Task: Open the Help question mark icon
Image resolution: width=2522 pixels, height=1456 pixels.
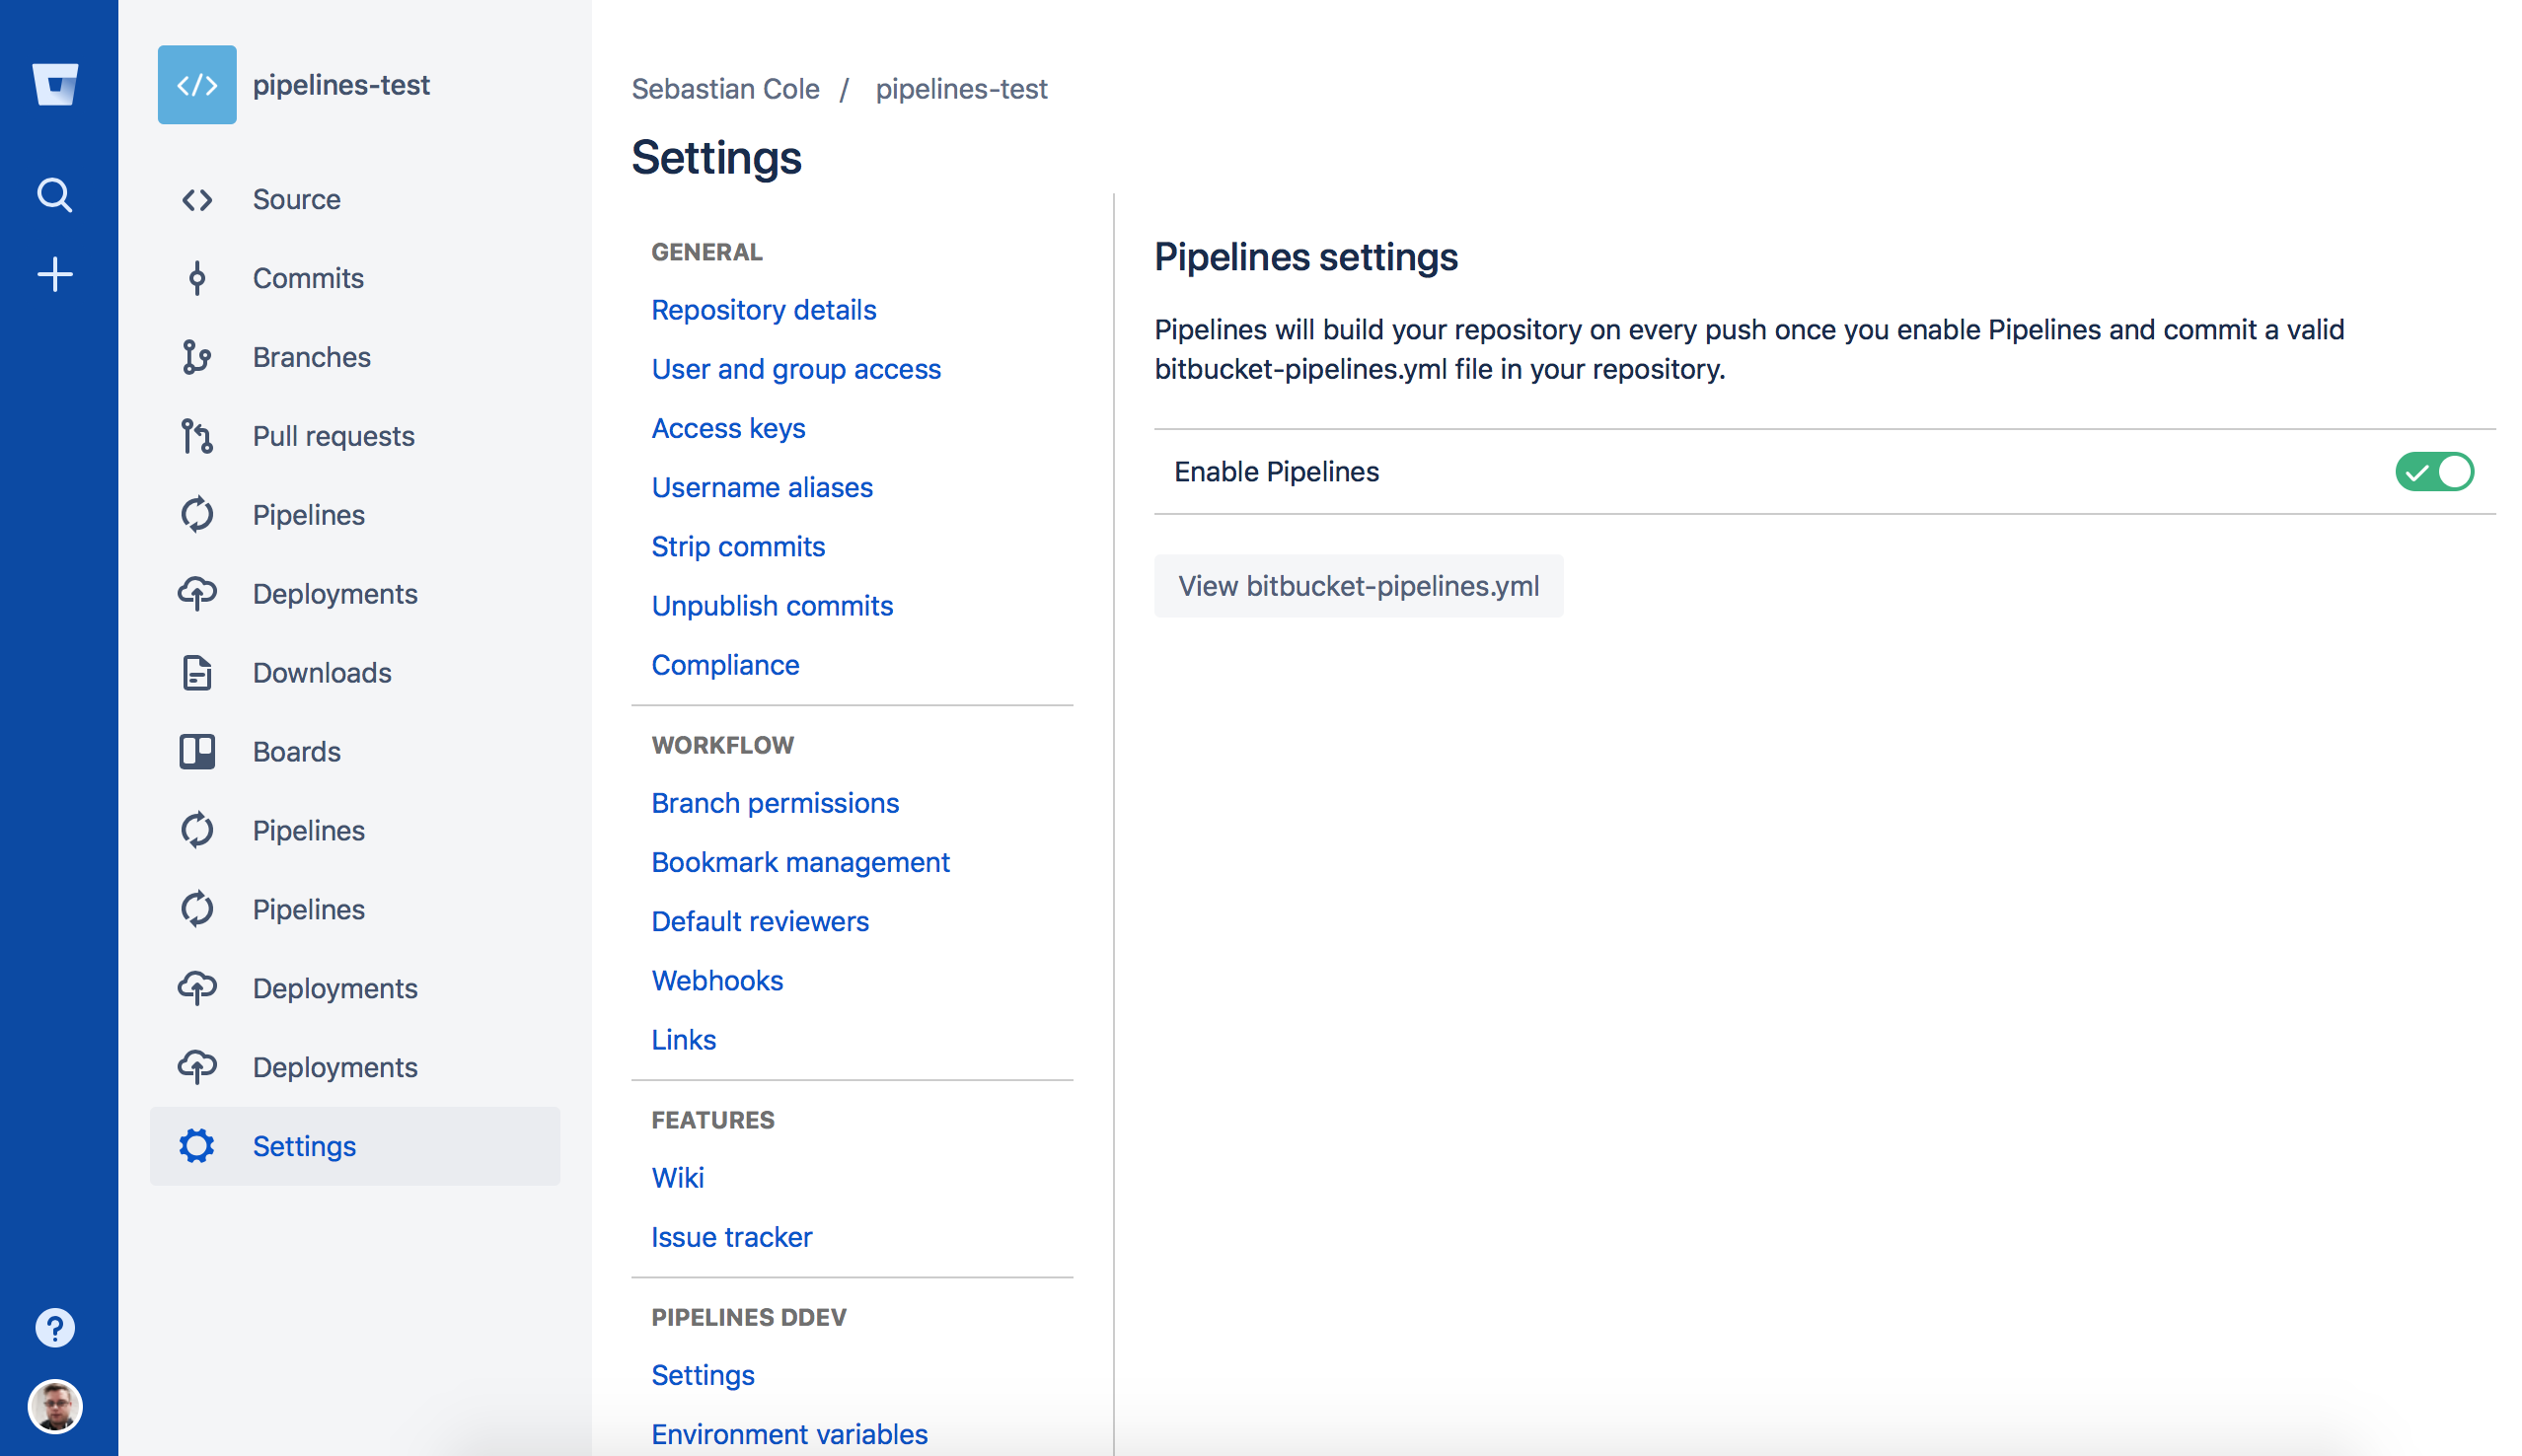Action: coord(55,1327)
